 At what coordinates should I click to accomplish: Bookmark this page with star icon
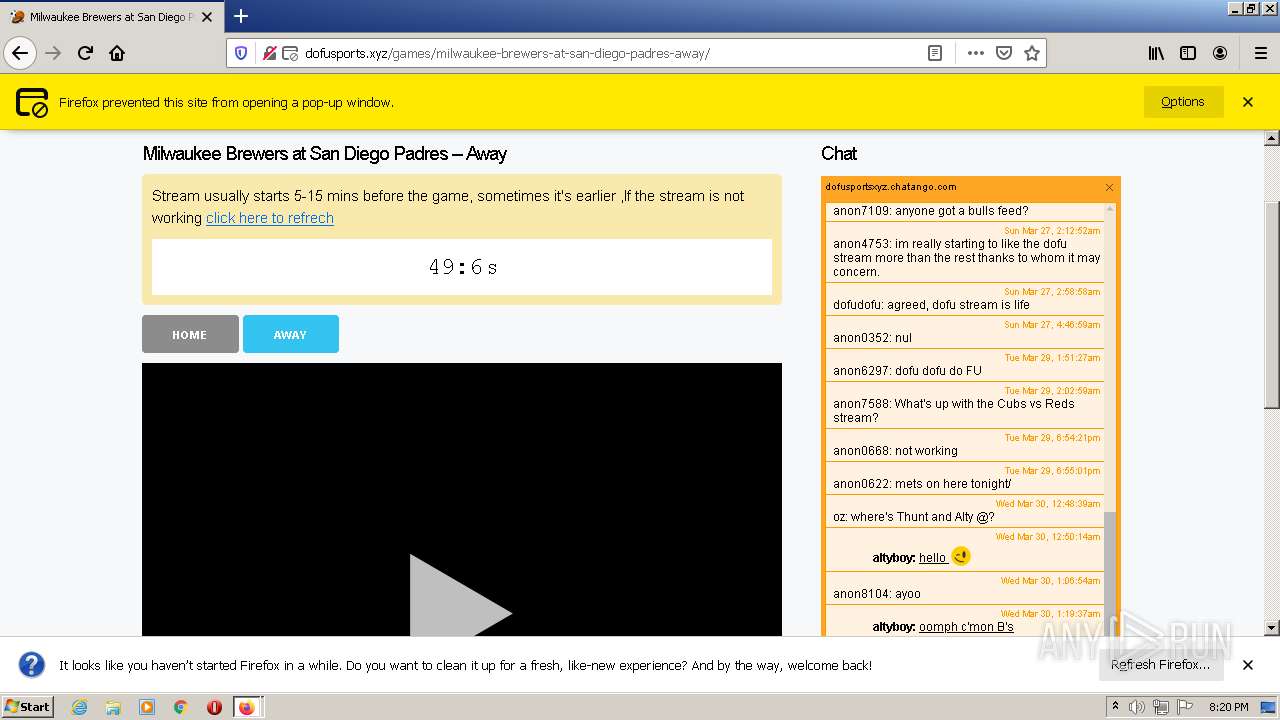[x=1032, y=53]
